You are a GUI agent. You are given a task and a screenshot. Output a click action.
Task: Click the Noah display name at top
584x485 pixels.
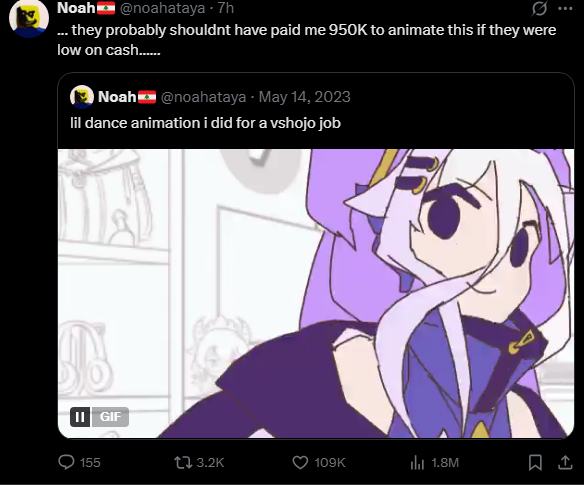pyautogui.click(x=76, y=8)
